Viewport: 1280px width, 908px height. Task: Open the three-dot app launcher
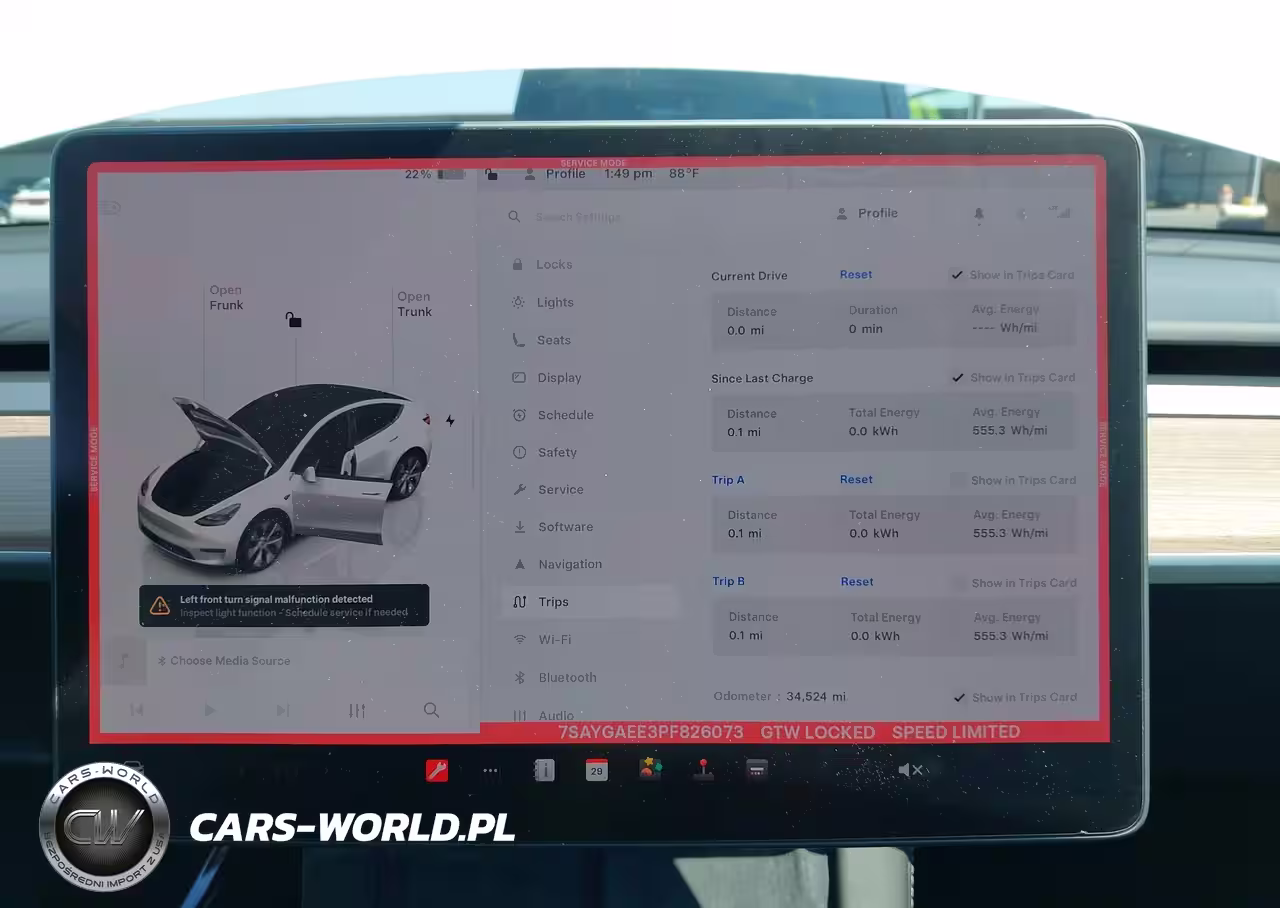point(490,770)
